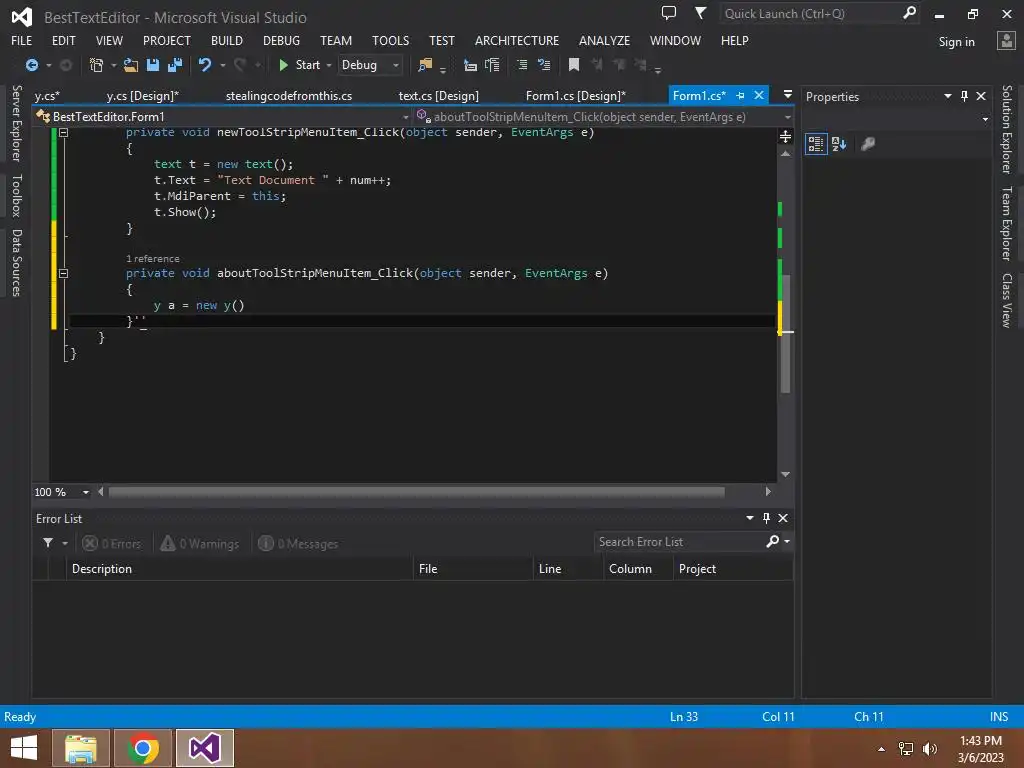
Task: Open the TOOLS menu
Action: pyautogui.click(x=391, y=40)
